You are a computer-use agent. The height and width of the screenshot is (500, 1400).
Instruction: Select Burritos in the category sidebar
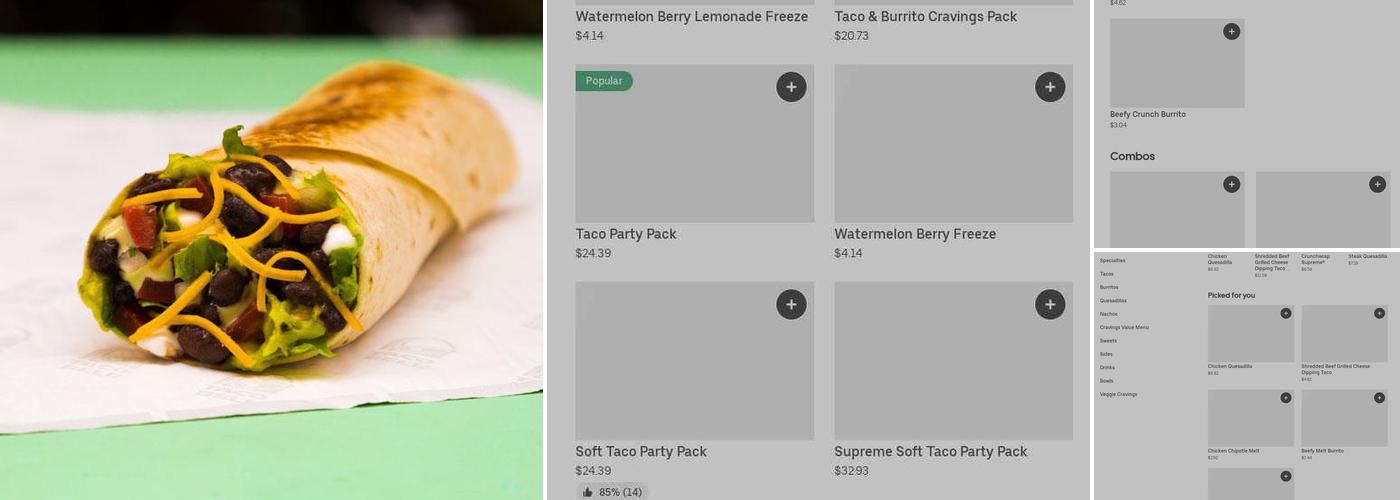(x=1109, y=287)
